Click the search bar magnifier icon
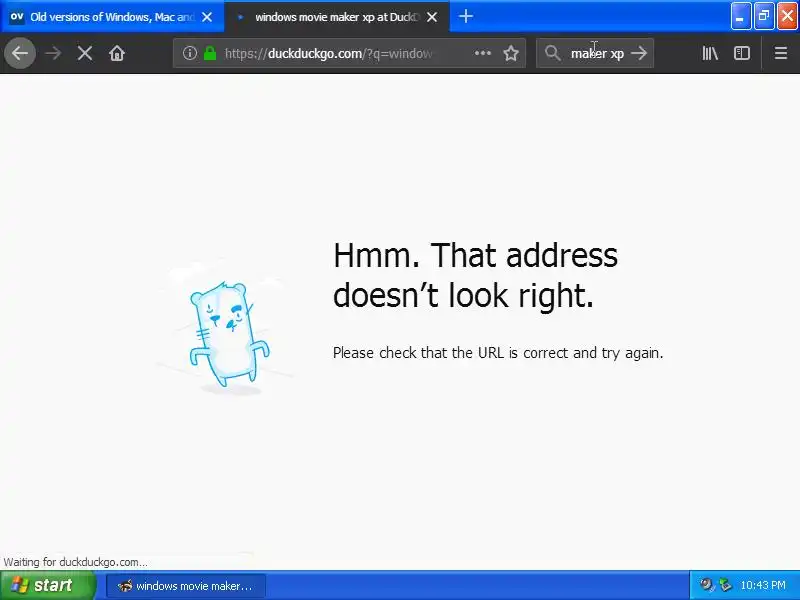The height and width of the screenshot is (600, 800). tap(552, 53)
